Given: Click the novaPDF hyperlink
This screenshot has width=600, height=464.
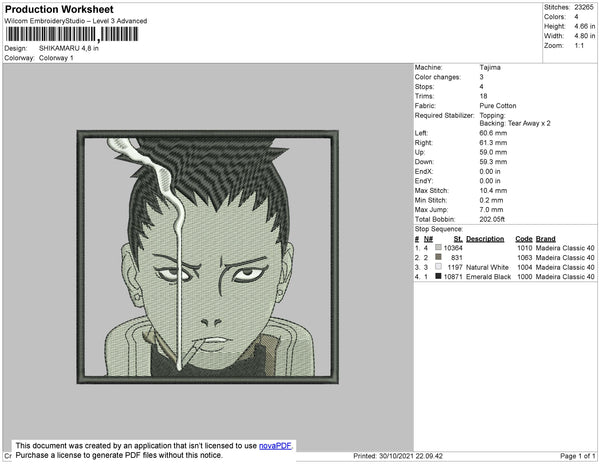Looking at the screenshot, I should (275, 446).
